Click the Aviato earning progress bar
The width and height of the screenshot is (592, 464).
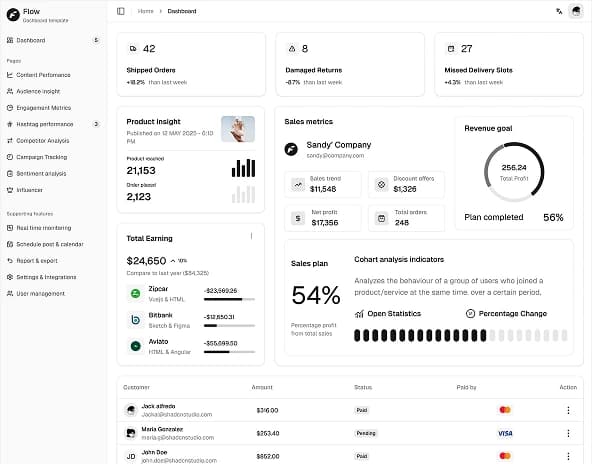click(x=229, y=352)
